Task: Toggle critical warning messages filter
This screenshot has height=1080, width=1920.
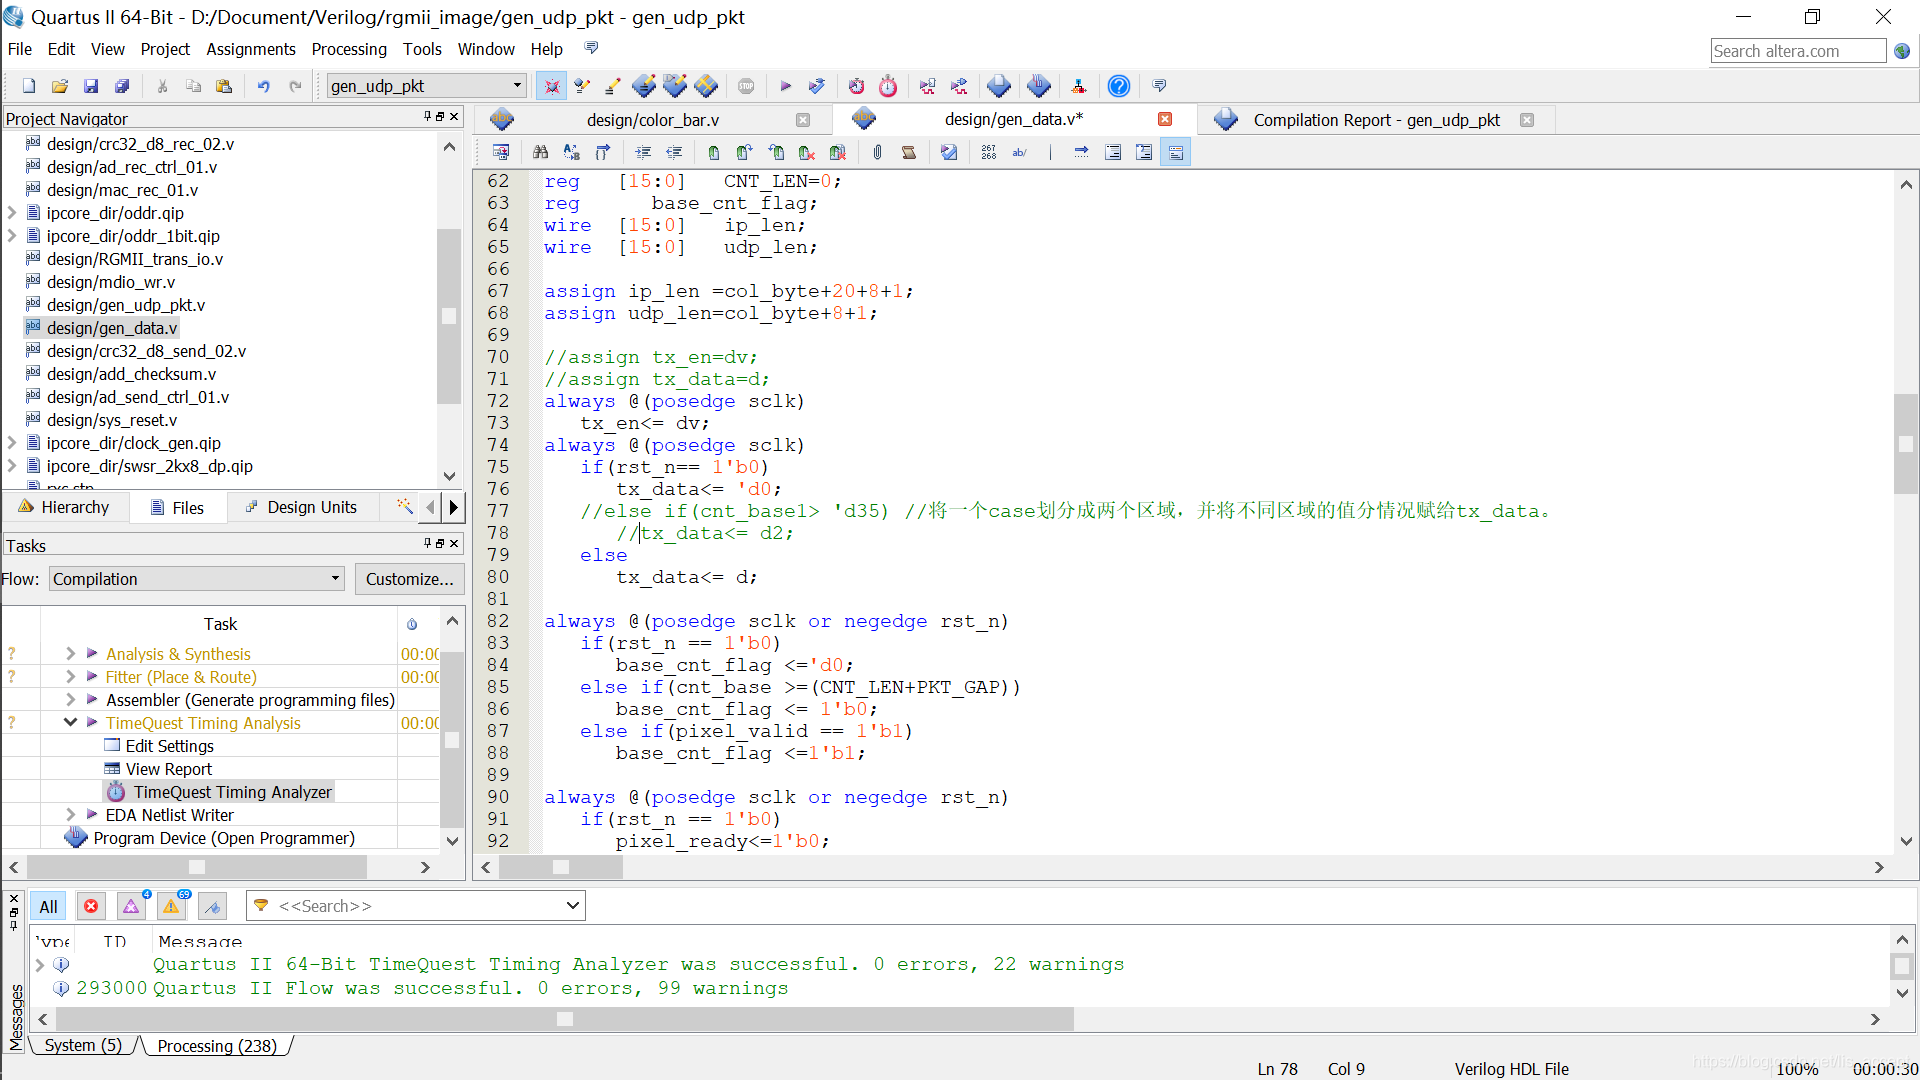Action: (x=131, y=906)
